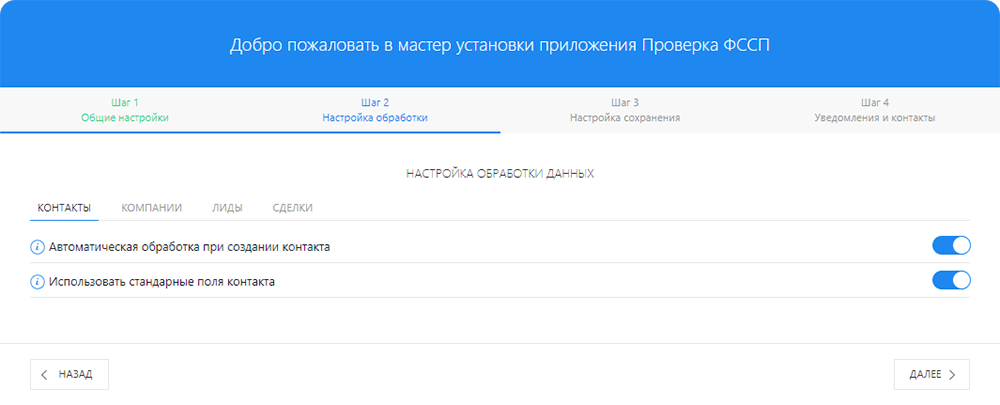Click right chevron arrow in Далее button
This screenshot has width=1000, height=405.
tap(953, 374)
